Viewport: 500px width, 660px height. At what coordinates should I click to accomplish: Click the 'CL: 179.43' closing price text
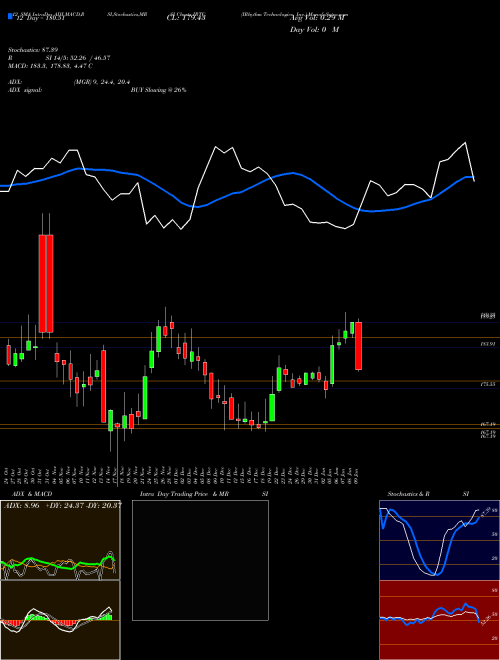(186, 18)
